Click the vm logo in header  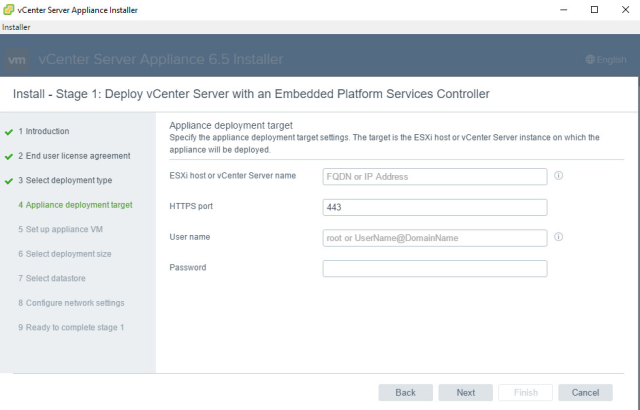pos(17,60)
